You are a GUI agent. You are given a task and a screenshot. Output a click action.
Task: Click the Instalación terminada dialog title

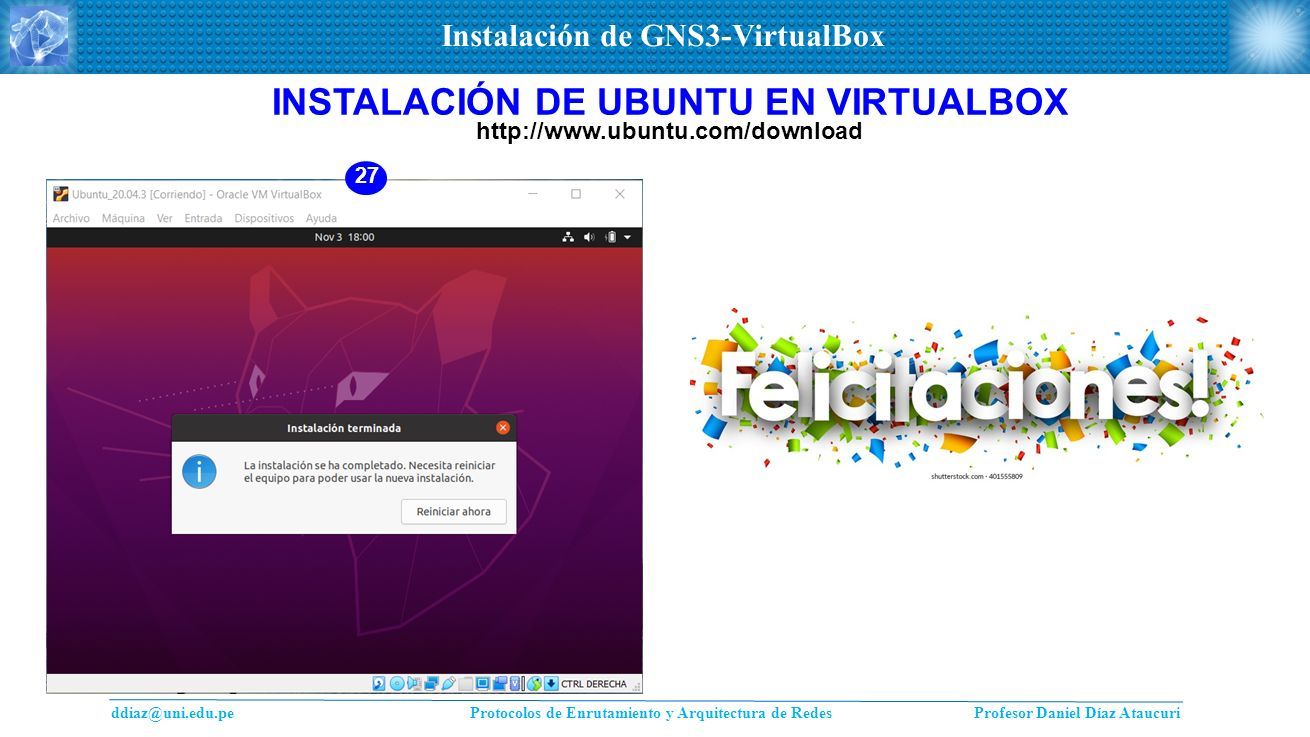pyautogui.click(x=344, y=428)
